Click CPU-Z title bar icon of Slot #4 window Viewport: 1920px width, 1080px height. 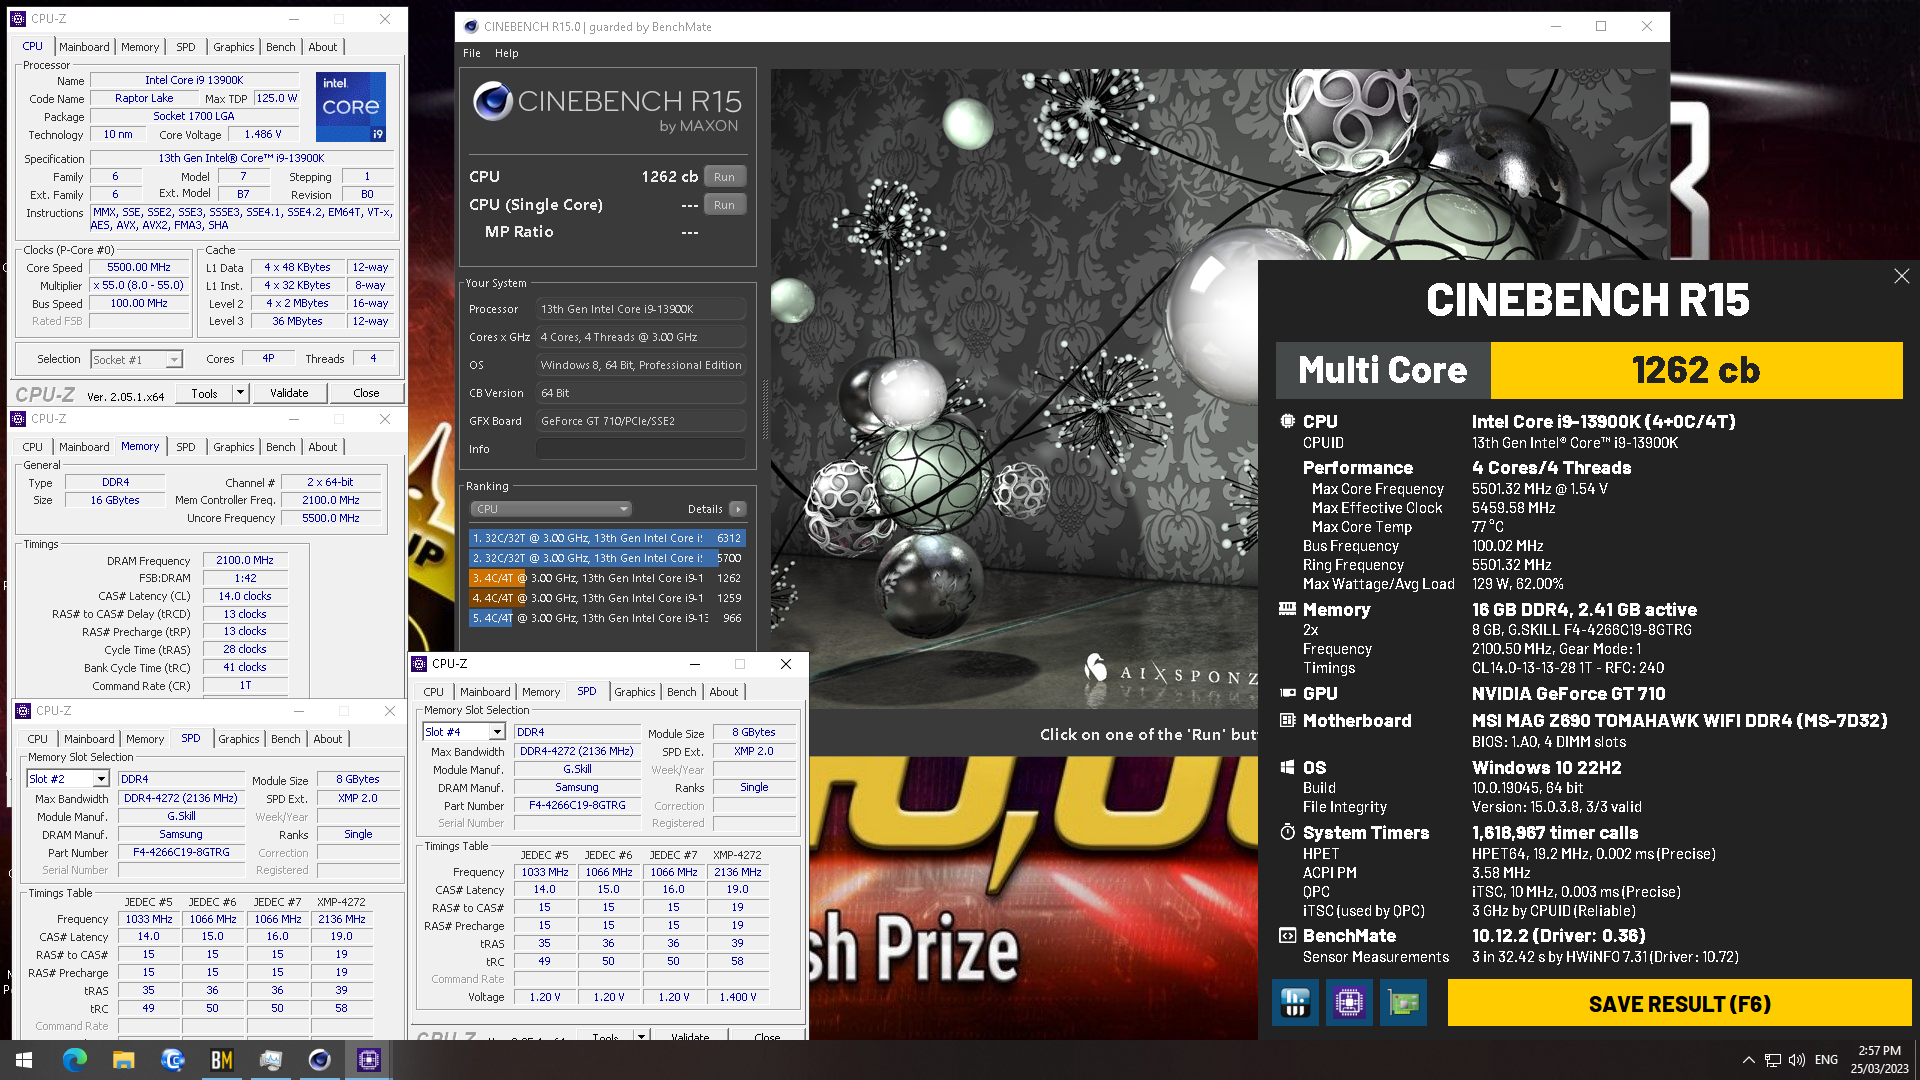point(420,664)
